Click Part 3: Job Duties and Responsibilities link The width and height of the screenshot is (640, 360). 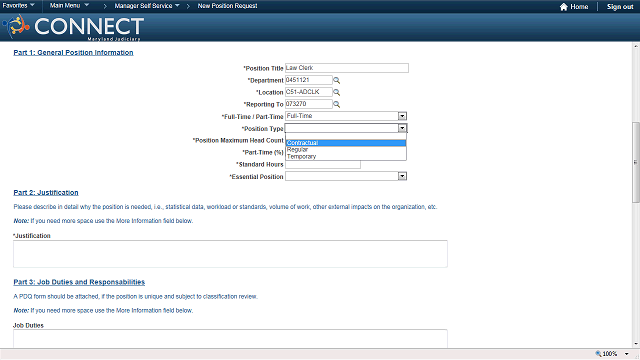point(79,282)
